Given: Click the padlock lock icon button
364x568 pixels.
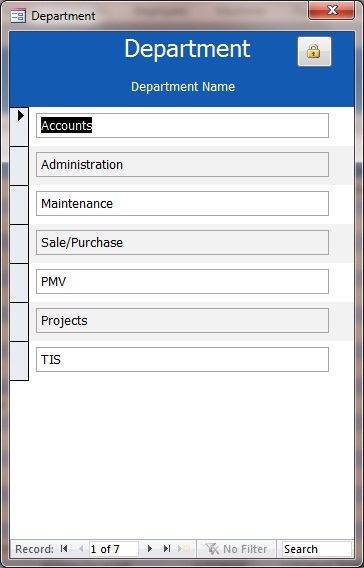Looking at the screenshot, I should 314,51.
